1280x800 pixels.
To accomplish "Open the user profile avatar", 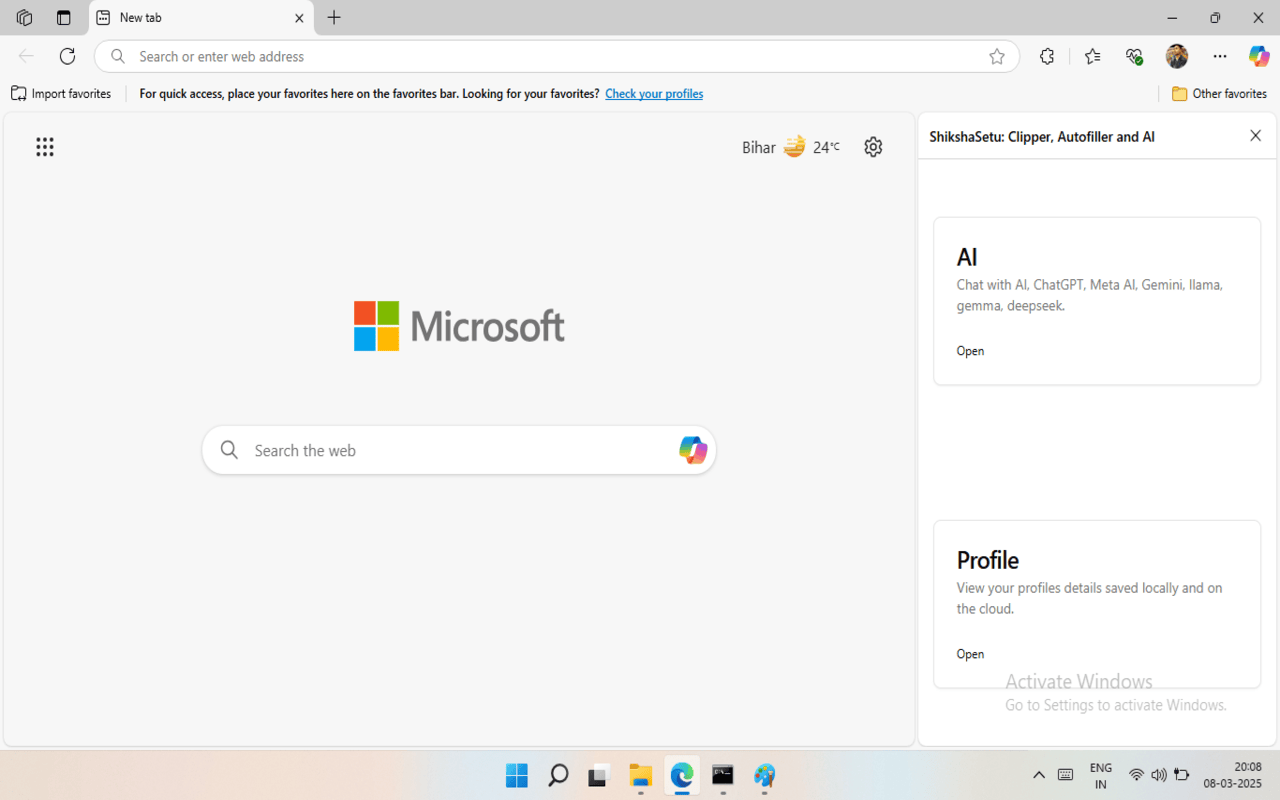I will point(1177,56).
